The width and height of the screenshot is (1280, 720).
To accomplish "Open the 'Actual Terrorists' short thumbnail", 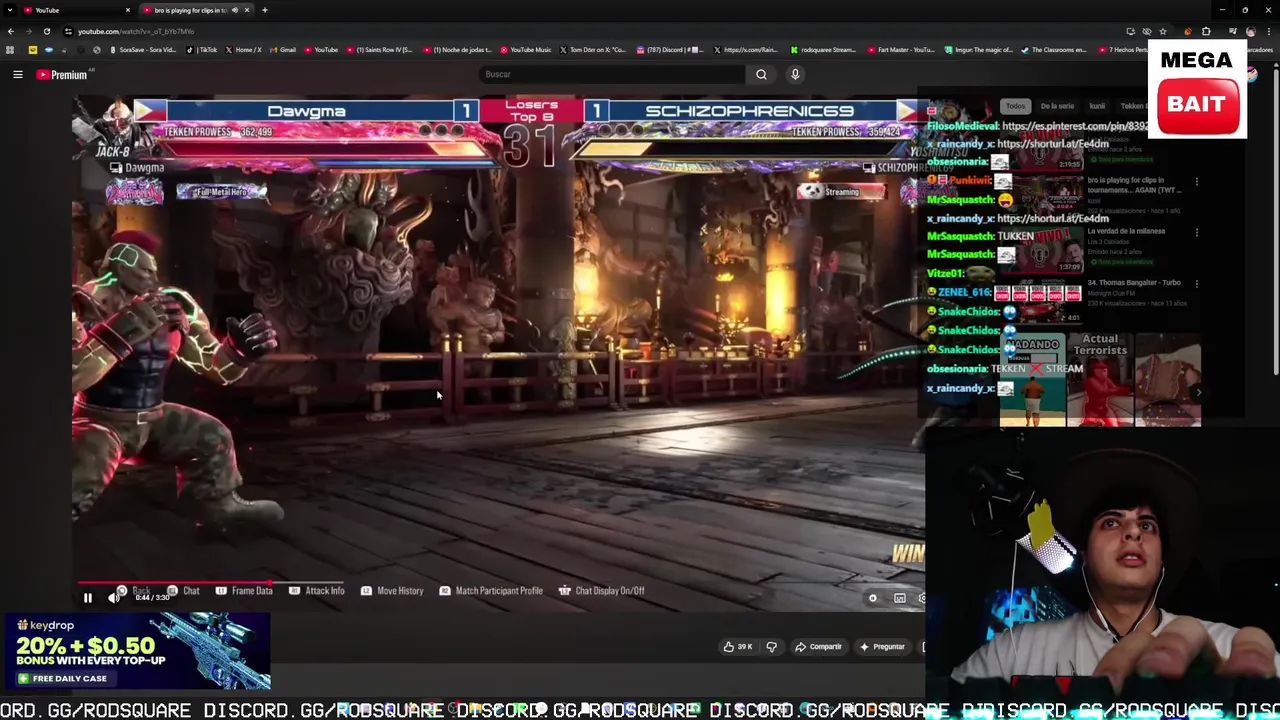I will 1100,380.
